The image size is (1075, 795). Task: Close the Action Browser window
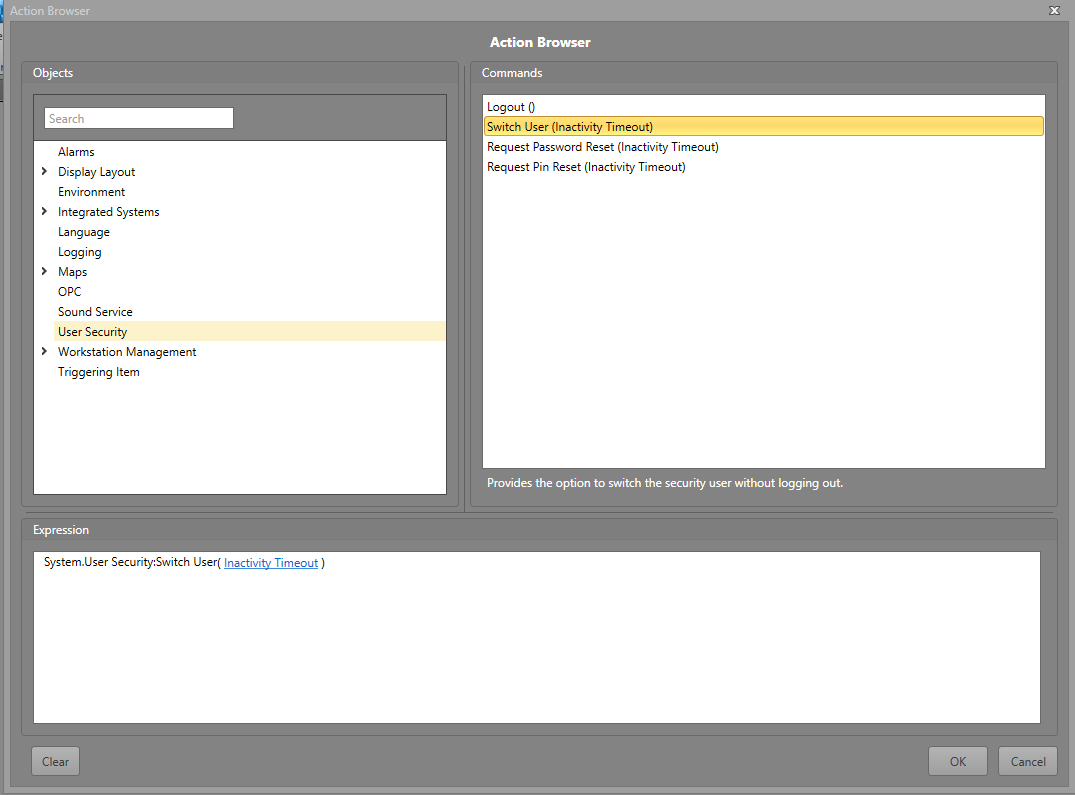pos(1054,10)
